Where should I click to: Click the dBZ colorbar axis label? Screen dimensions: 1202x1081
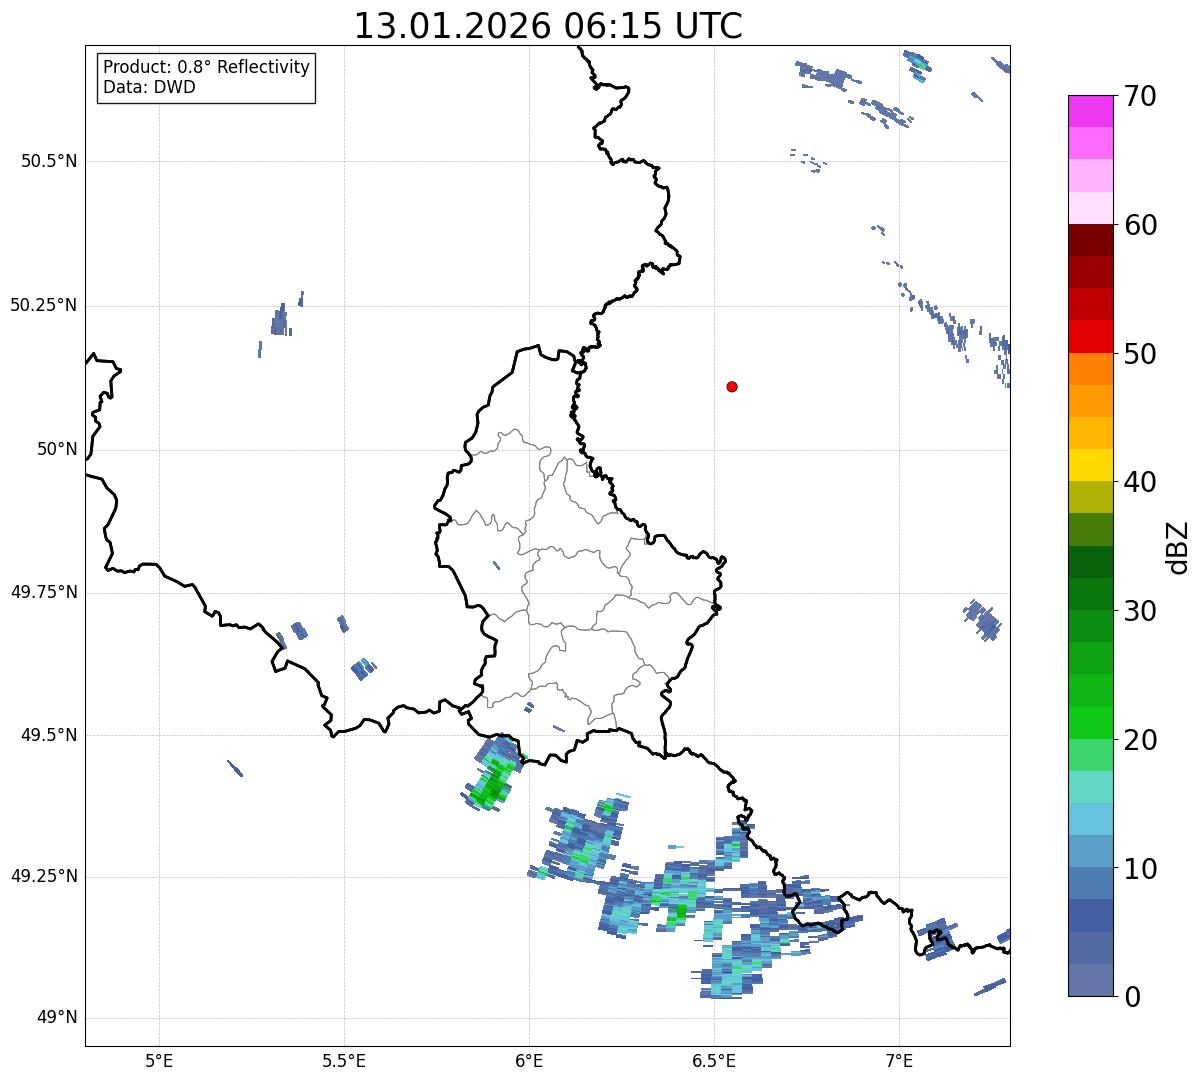tap(1178, 547)
